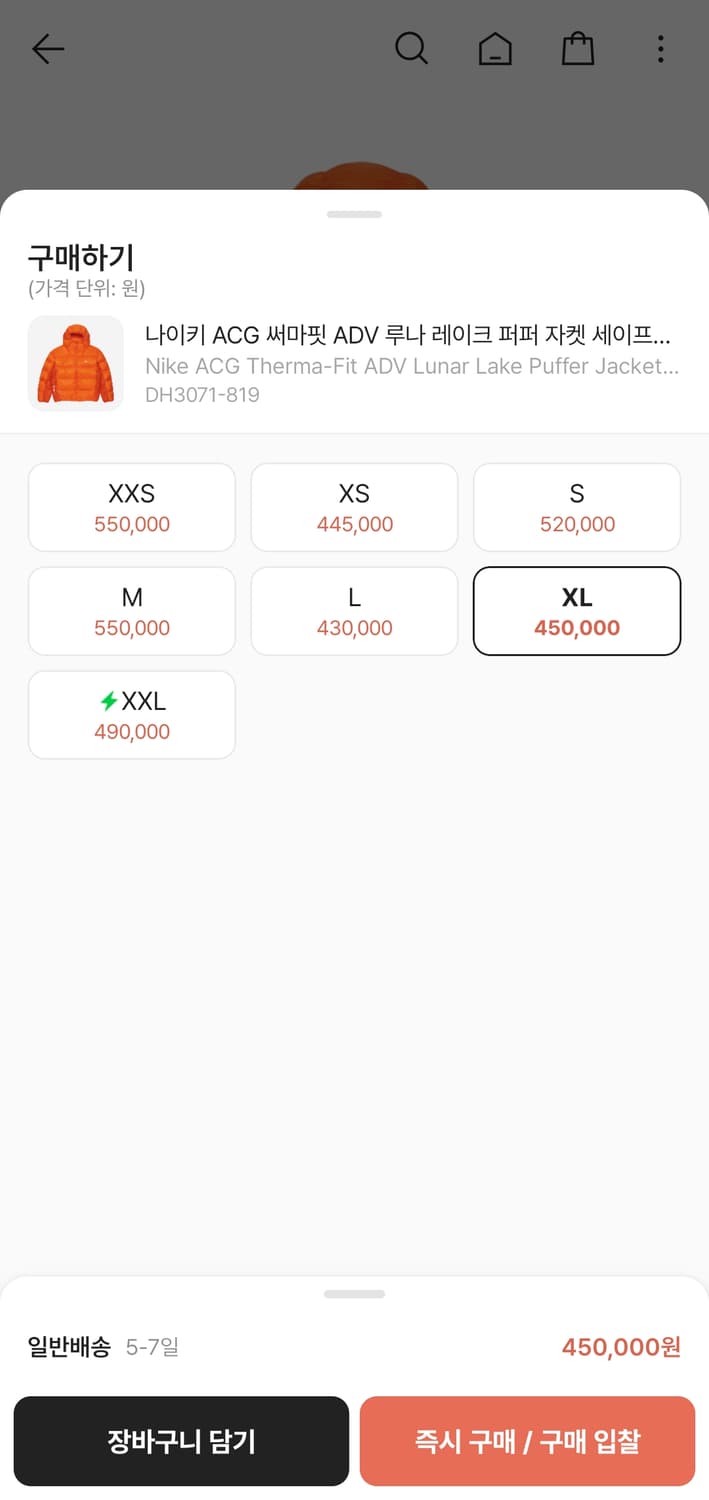Open the three-dot overflow menu icon
Viewport: 709px width, 1500px height.
(x=661, y=48)
